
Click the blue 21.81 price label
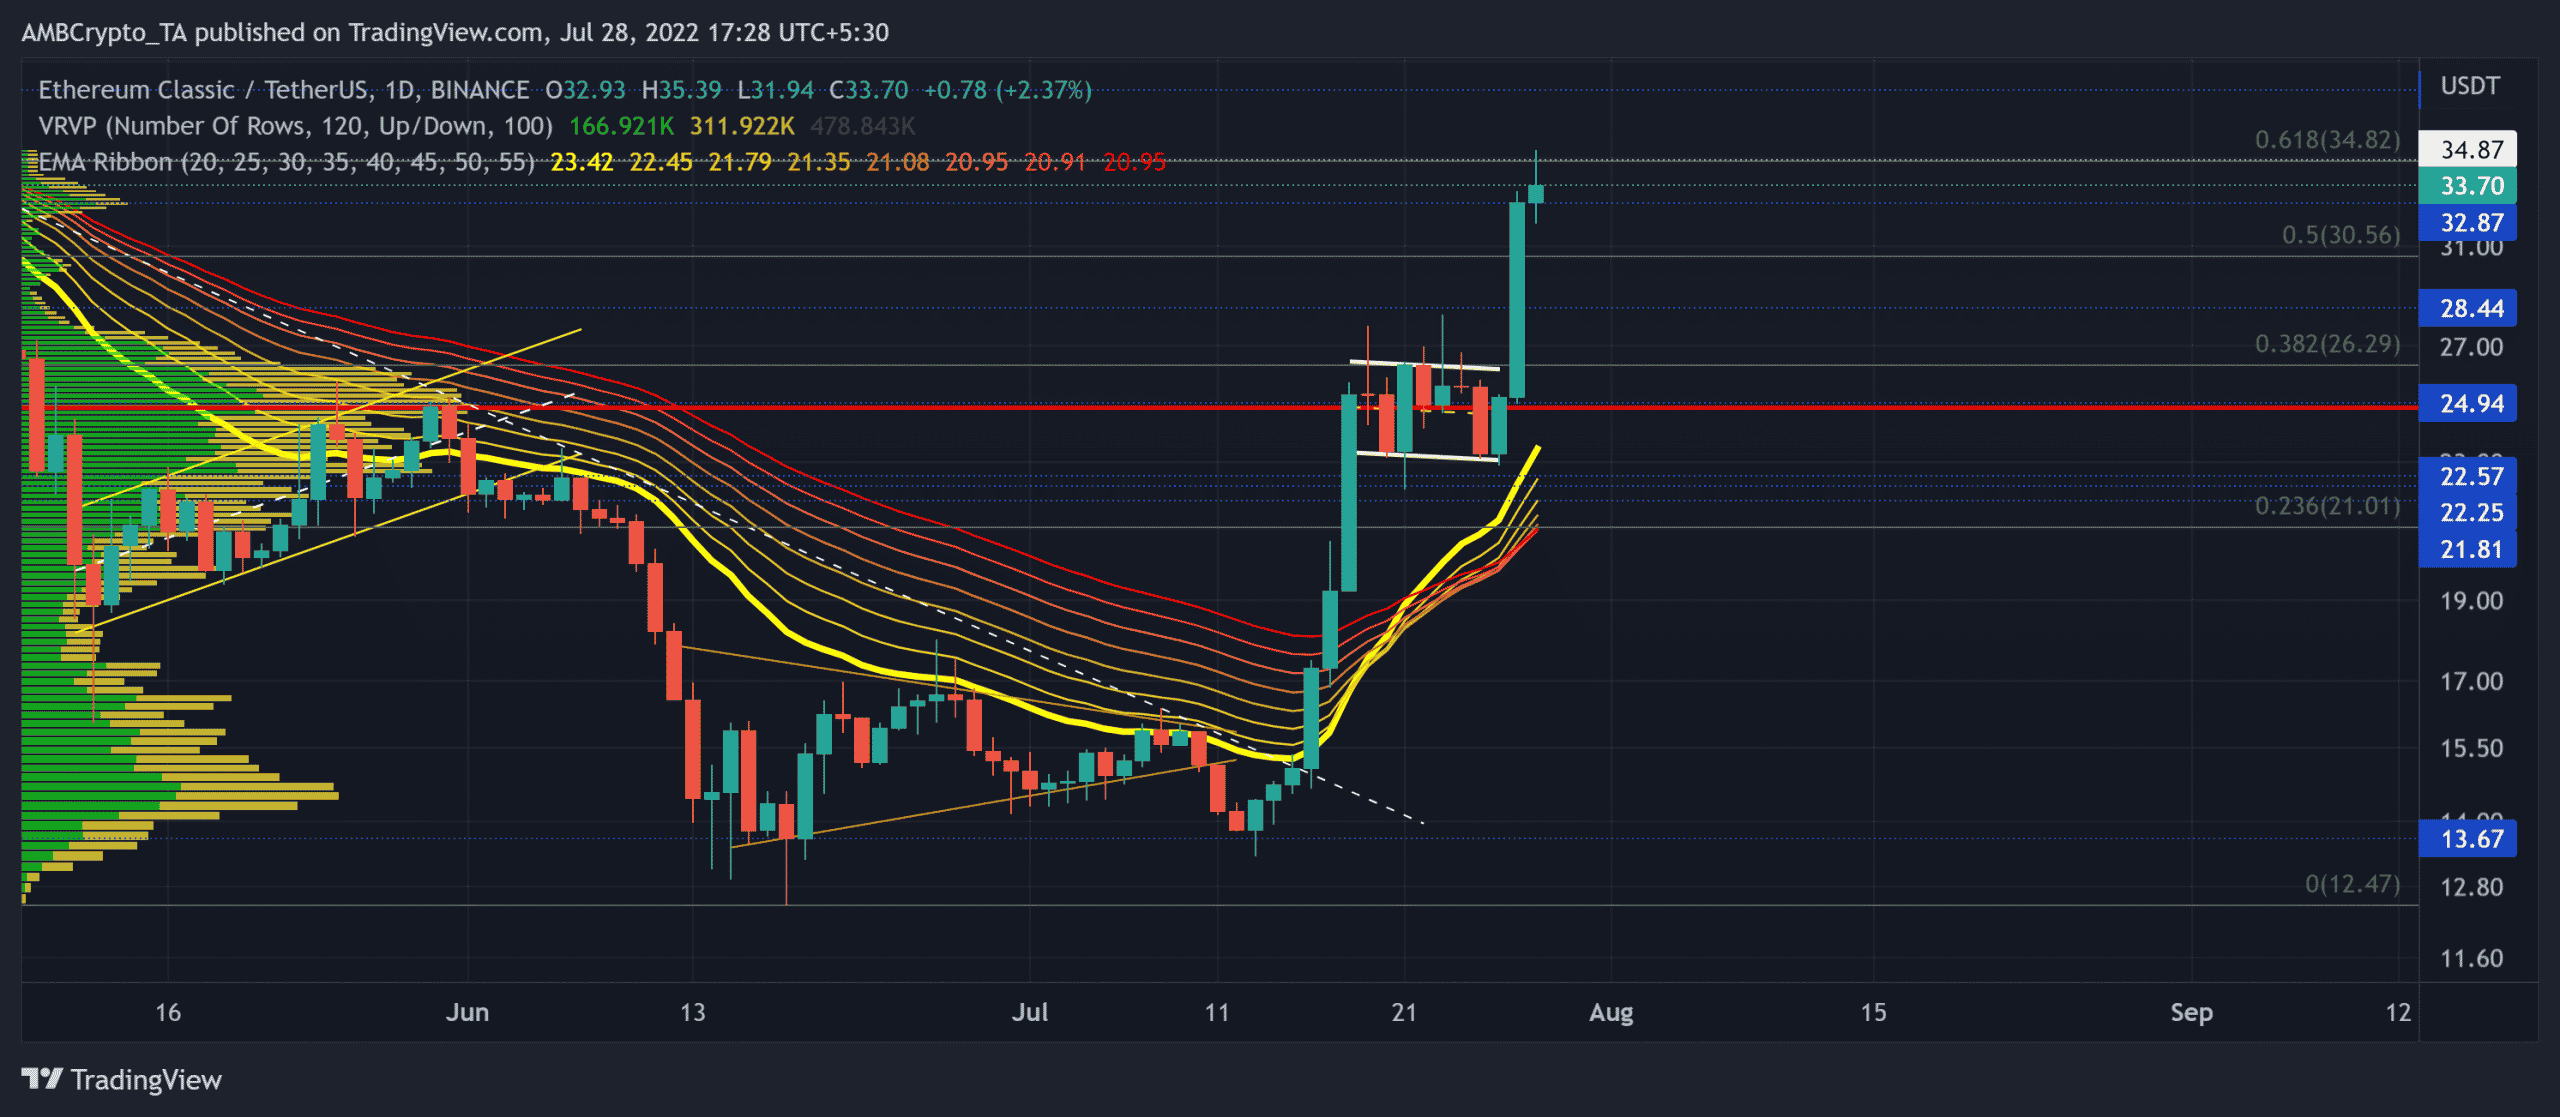[x=2468, y=549]
